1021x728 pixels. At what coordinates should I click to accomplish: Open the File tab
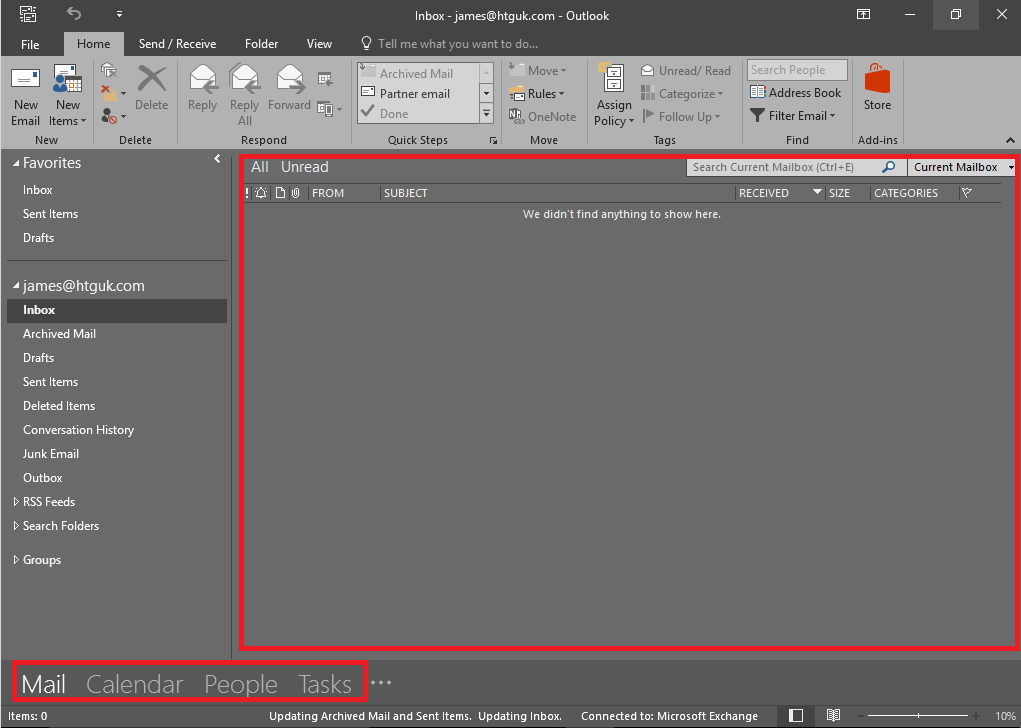[x=30, y=44]
